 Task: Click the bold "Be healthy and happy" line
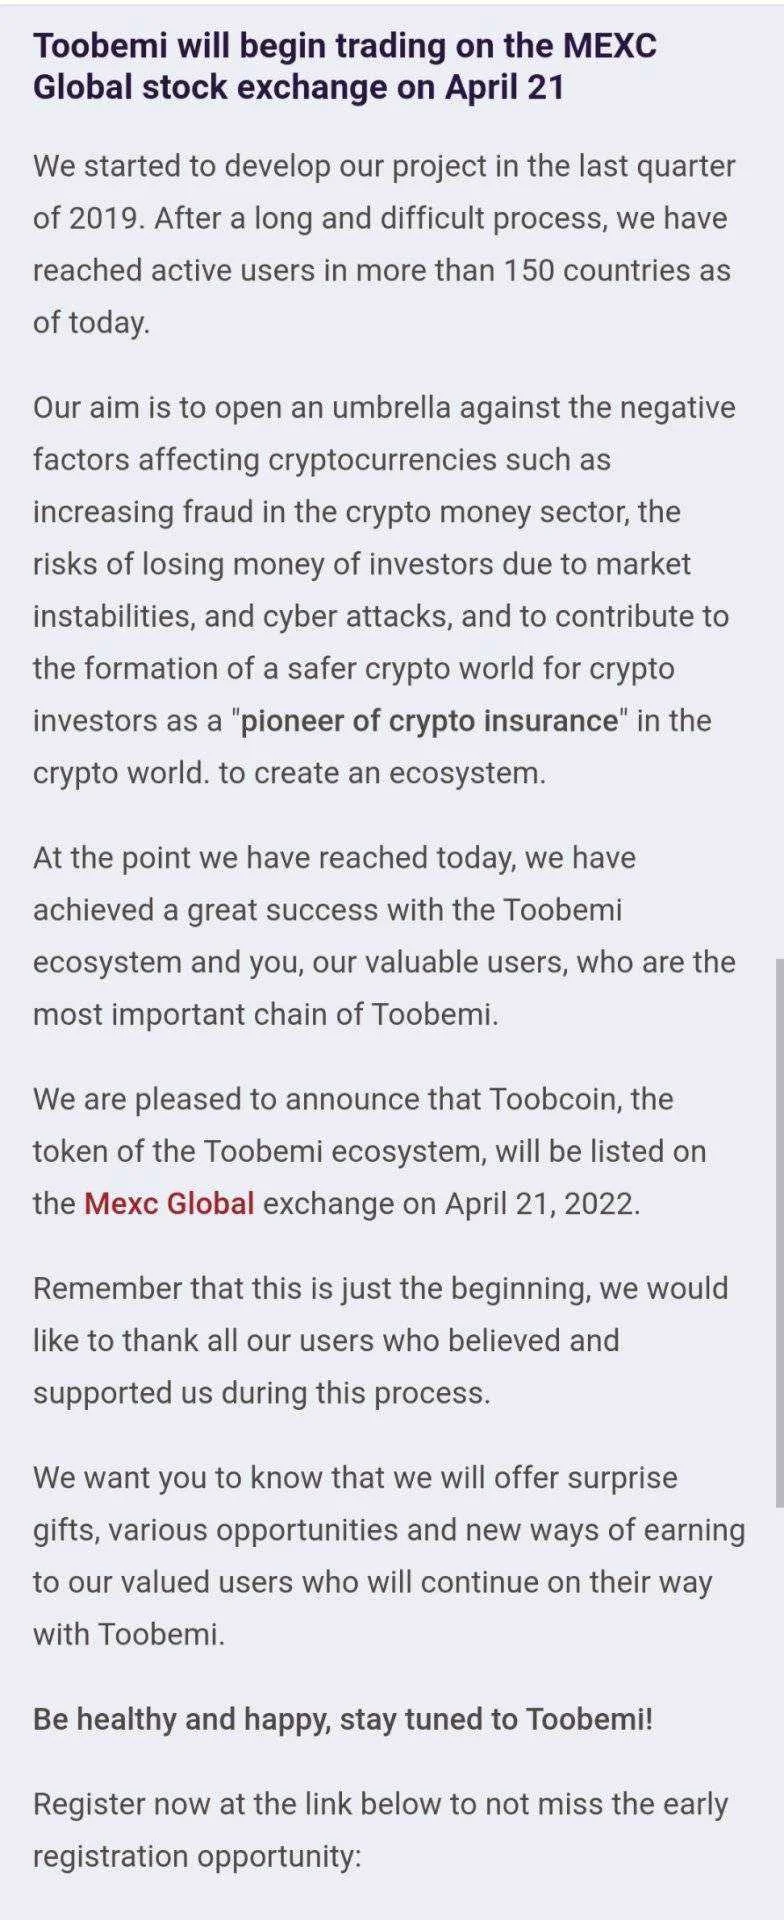pos(343,1719)
